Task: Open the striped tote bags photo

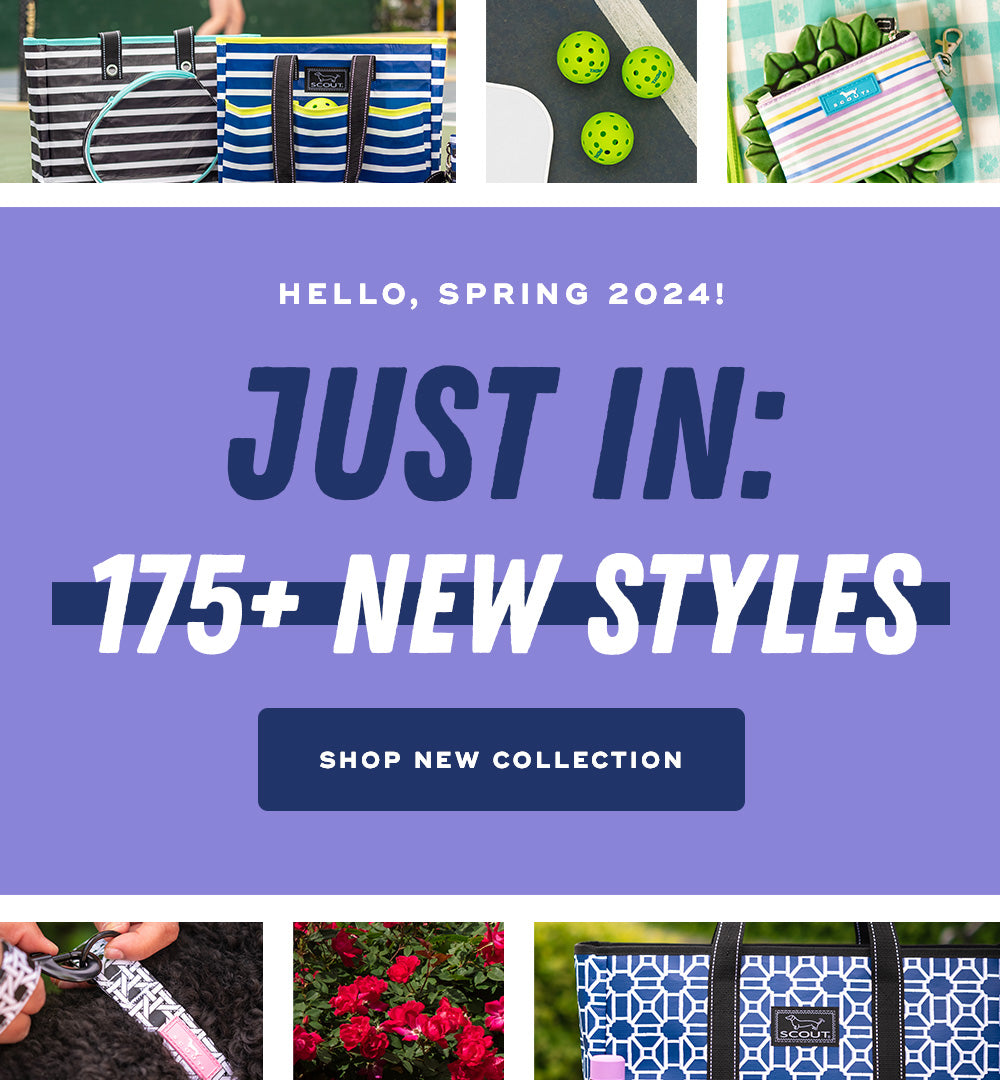Action: [228, 91]
